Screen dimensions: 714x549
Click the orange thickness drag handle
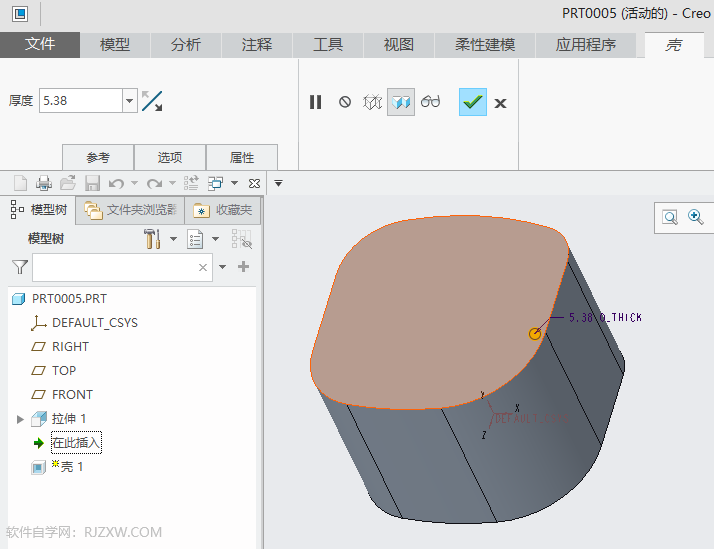535,334
